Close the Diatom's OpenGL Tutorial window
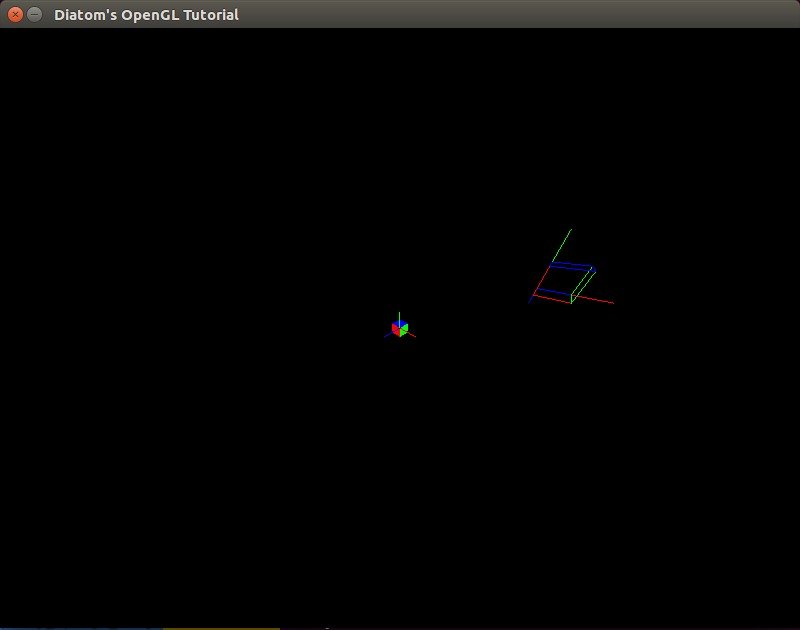The width and height of the screenshot is (800, 630). click(15, 14)
